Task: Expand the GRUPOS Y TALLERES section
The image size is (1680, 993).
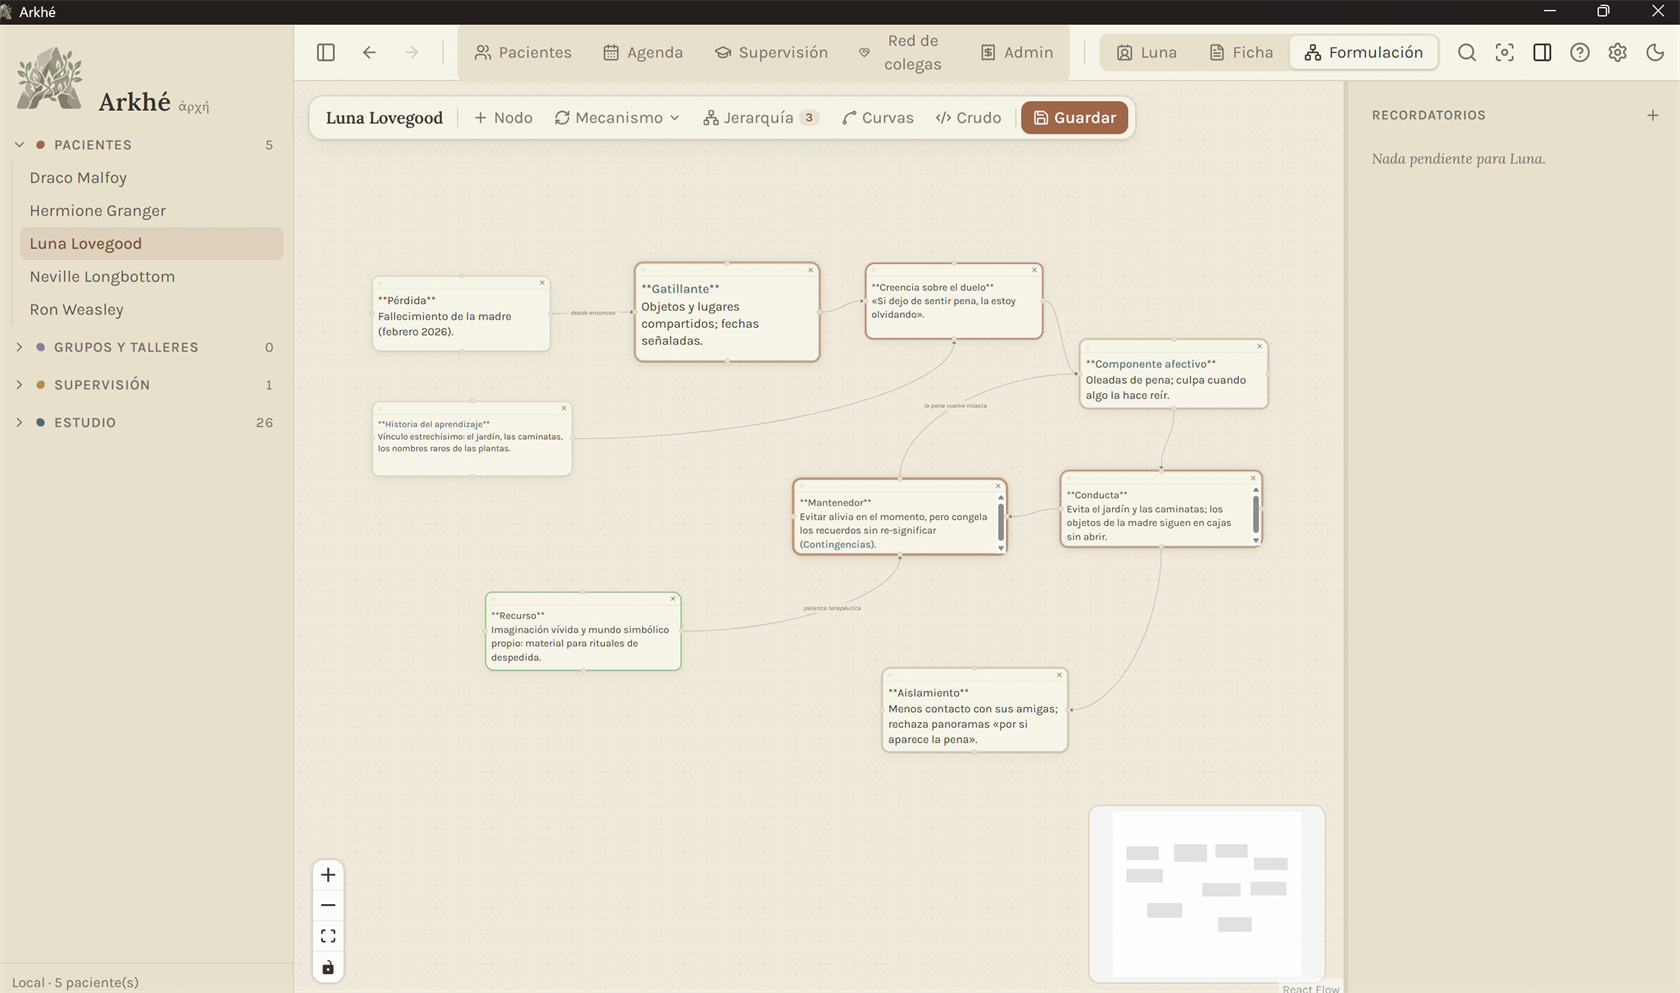Action: (19, 347)
